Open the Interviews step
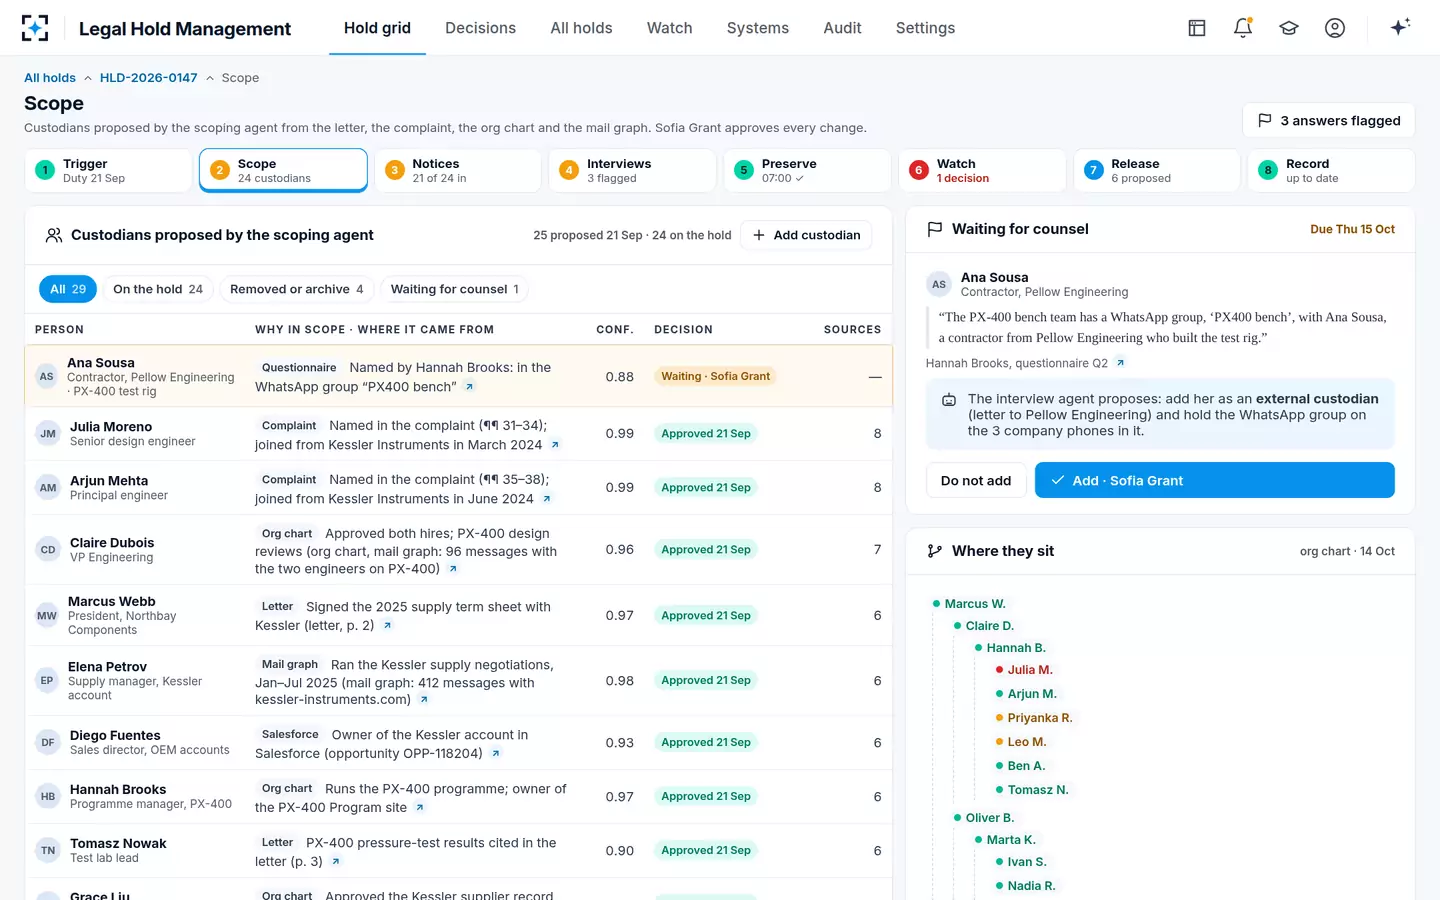The height and width of the screenshot is (900, 1440). coord(632,170)
